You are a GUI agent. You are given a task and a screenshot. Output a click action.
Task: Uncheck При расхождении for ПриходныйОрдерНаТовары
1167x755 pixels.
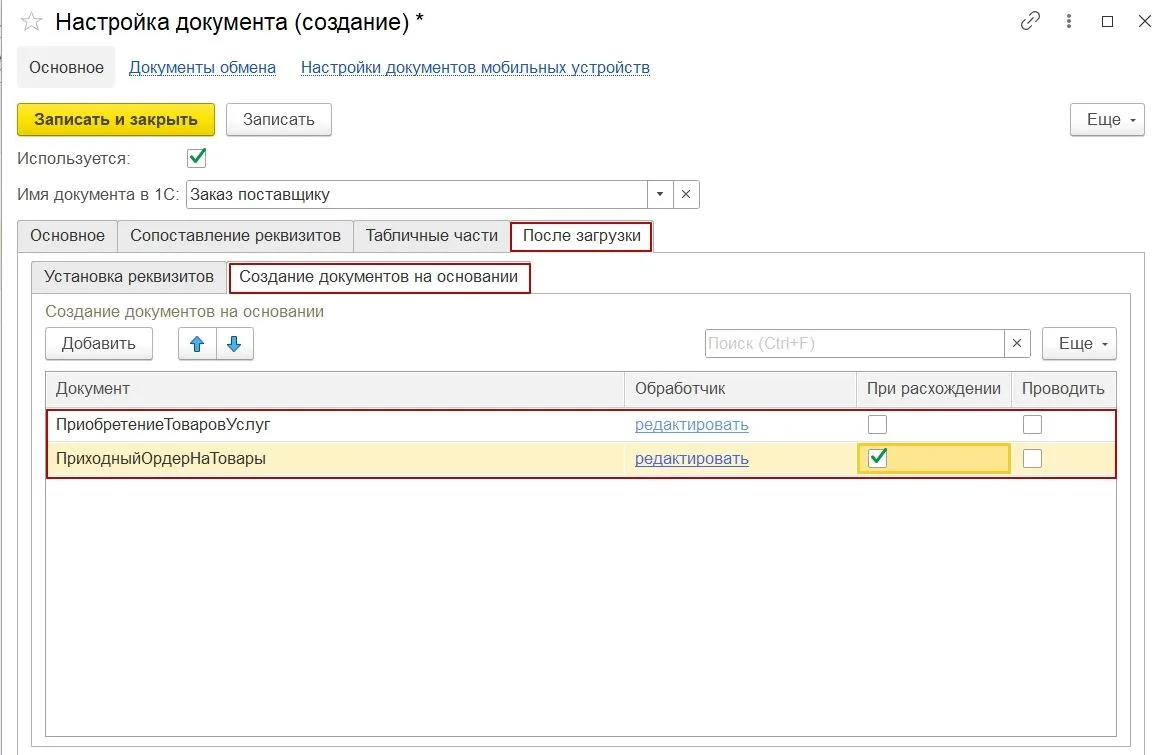coord(877,458)
